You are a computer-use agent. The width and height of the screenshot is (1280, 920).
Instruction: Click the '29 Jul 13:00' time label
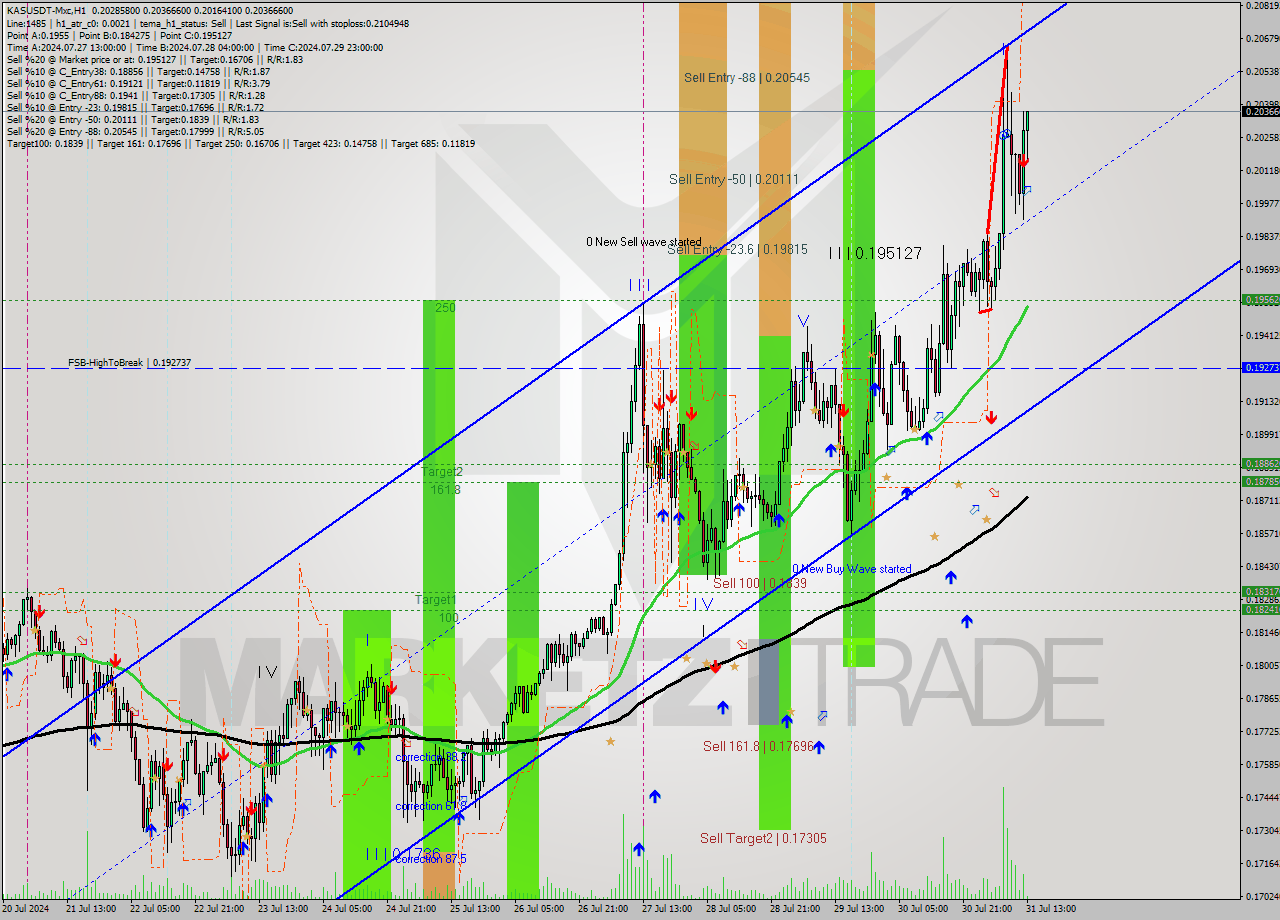[859, 909]
